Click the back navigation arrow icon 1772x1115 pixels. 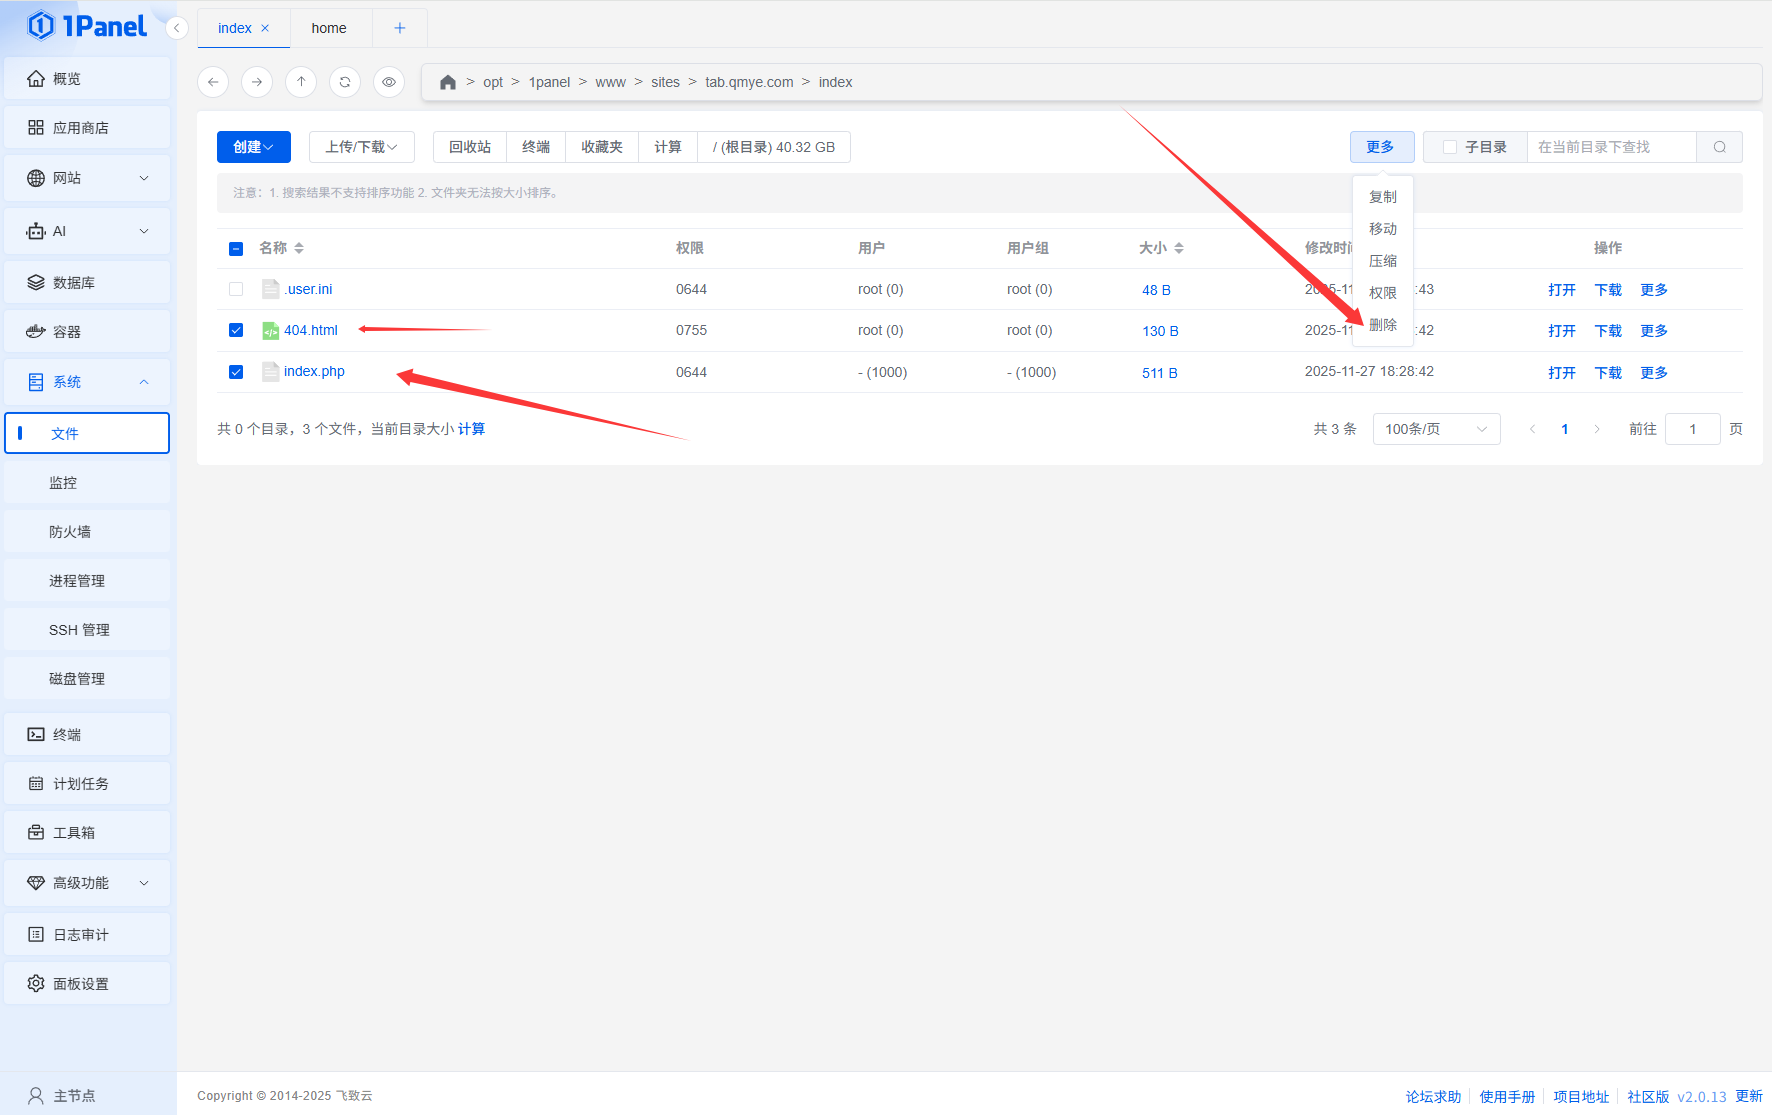point(213,82)
